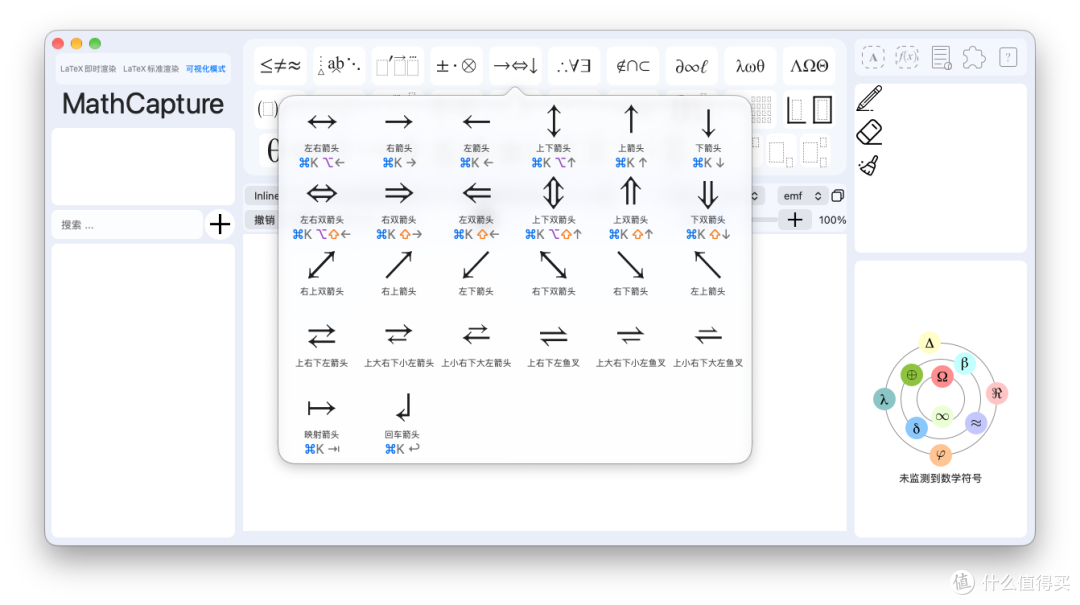Insert the 左下箭头 southwest arrow
Viewport: 1080px width, 605px height.
(x=476, y=265)
